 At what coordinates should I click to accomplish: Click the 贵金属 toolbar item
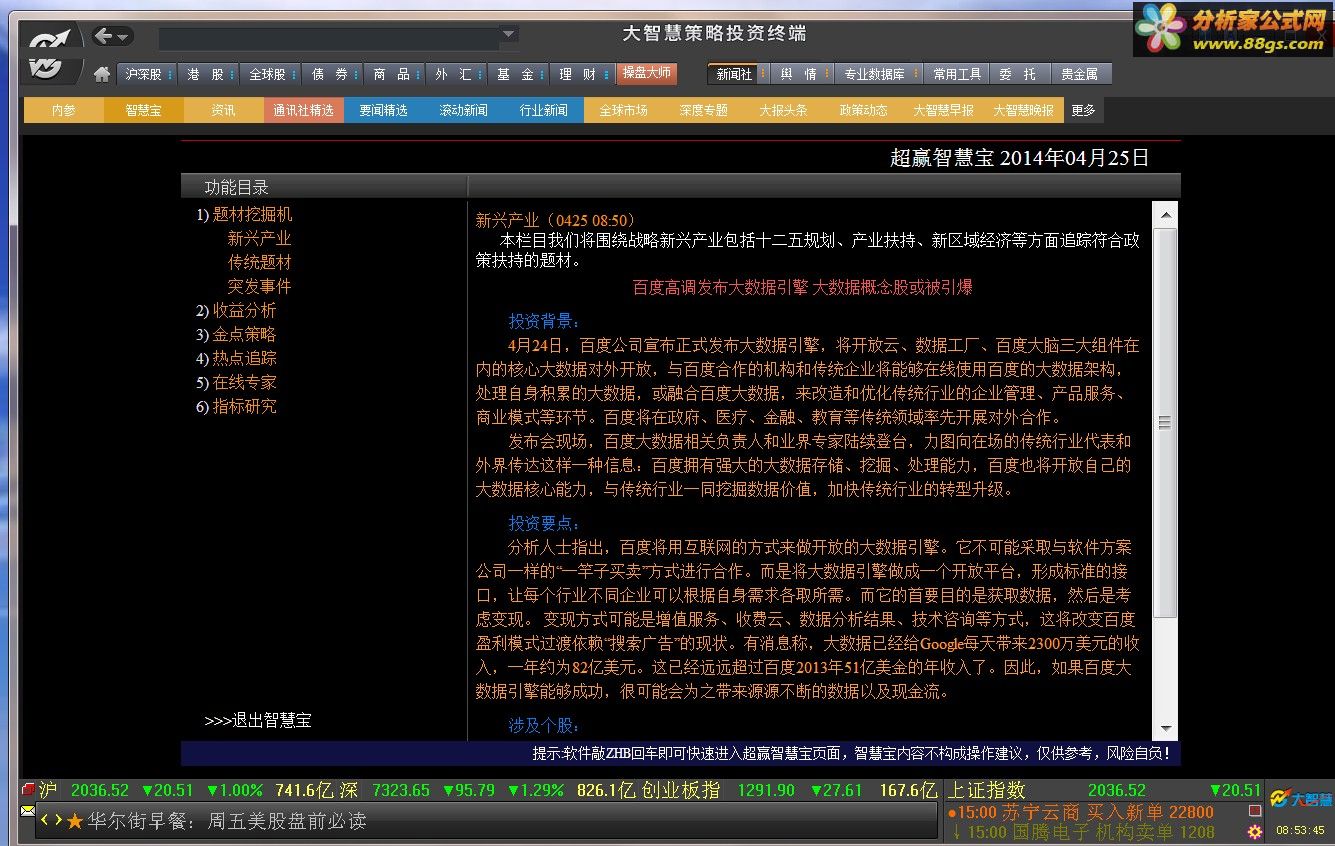(1080, 74)
